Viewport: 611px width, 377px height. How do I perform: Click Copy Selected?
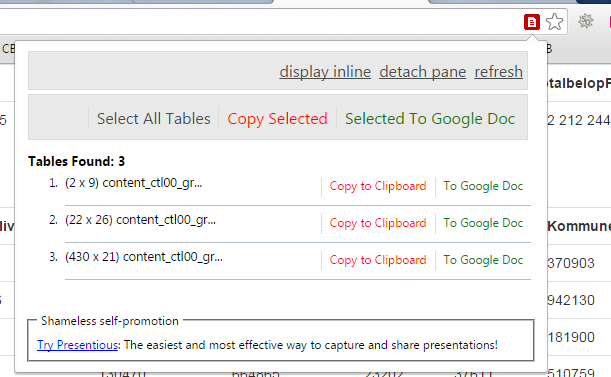point(277,119)
